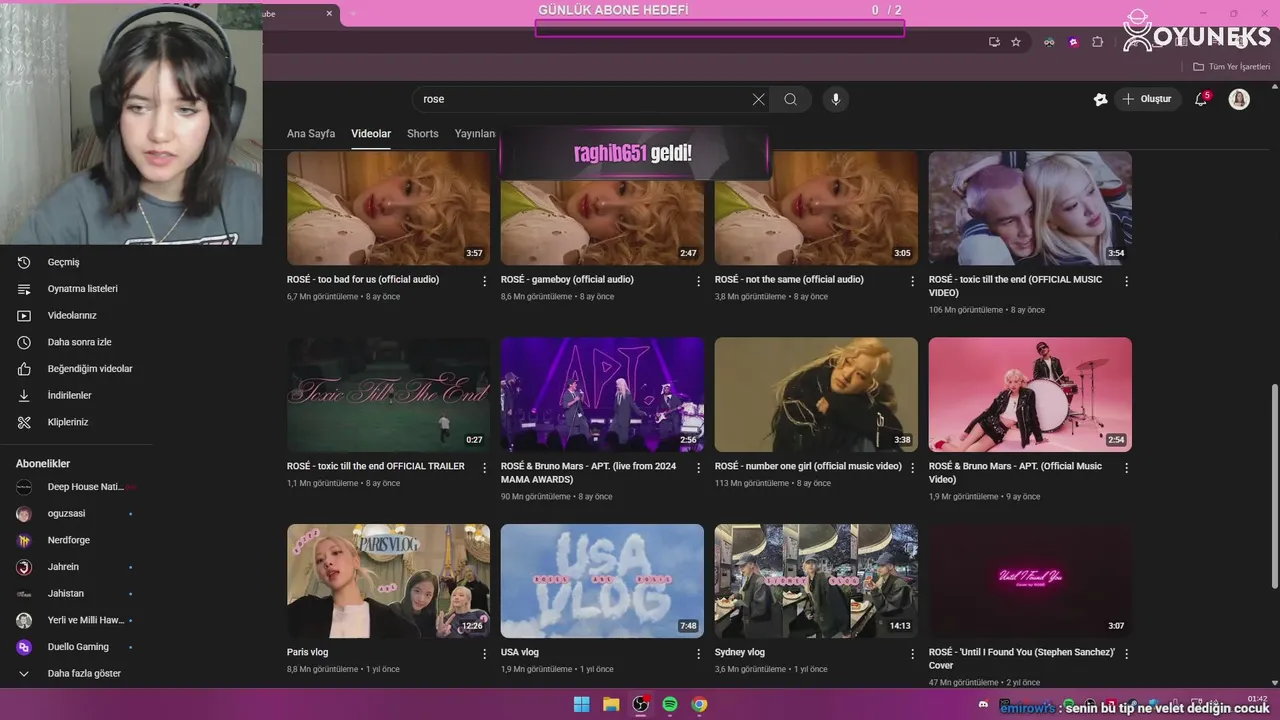
Task: Open options for 'toxic till the end OFFICIAL TRAILER'
Action: click(x=485, y=468)
